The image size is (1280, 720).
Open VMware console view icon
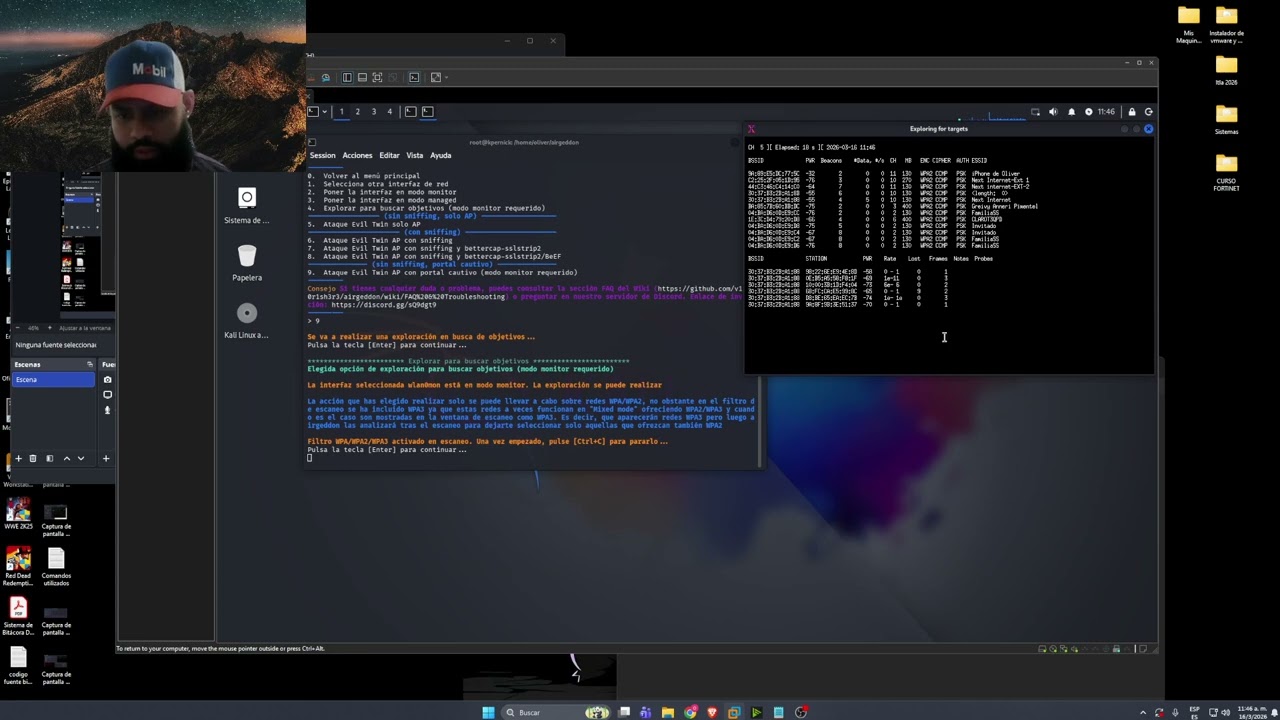pyautogui.click(x=414, y=77)
